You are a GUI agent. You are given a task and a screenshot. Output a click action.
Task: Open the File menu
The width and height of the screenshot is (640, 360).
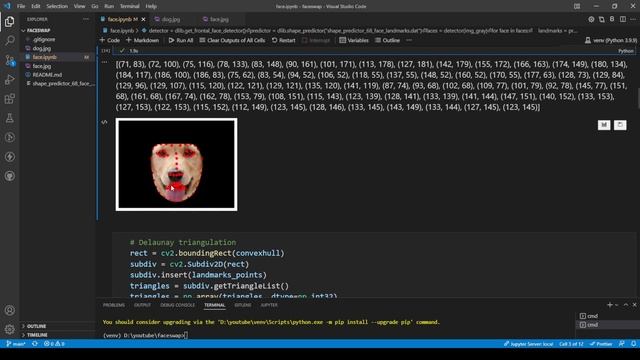[x=21, y=6]
